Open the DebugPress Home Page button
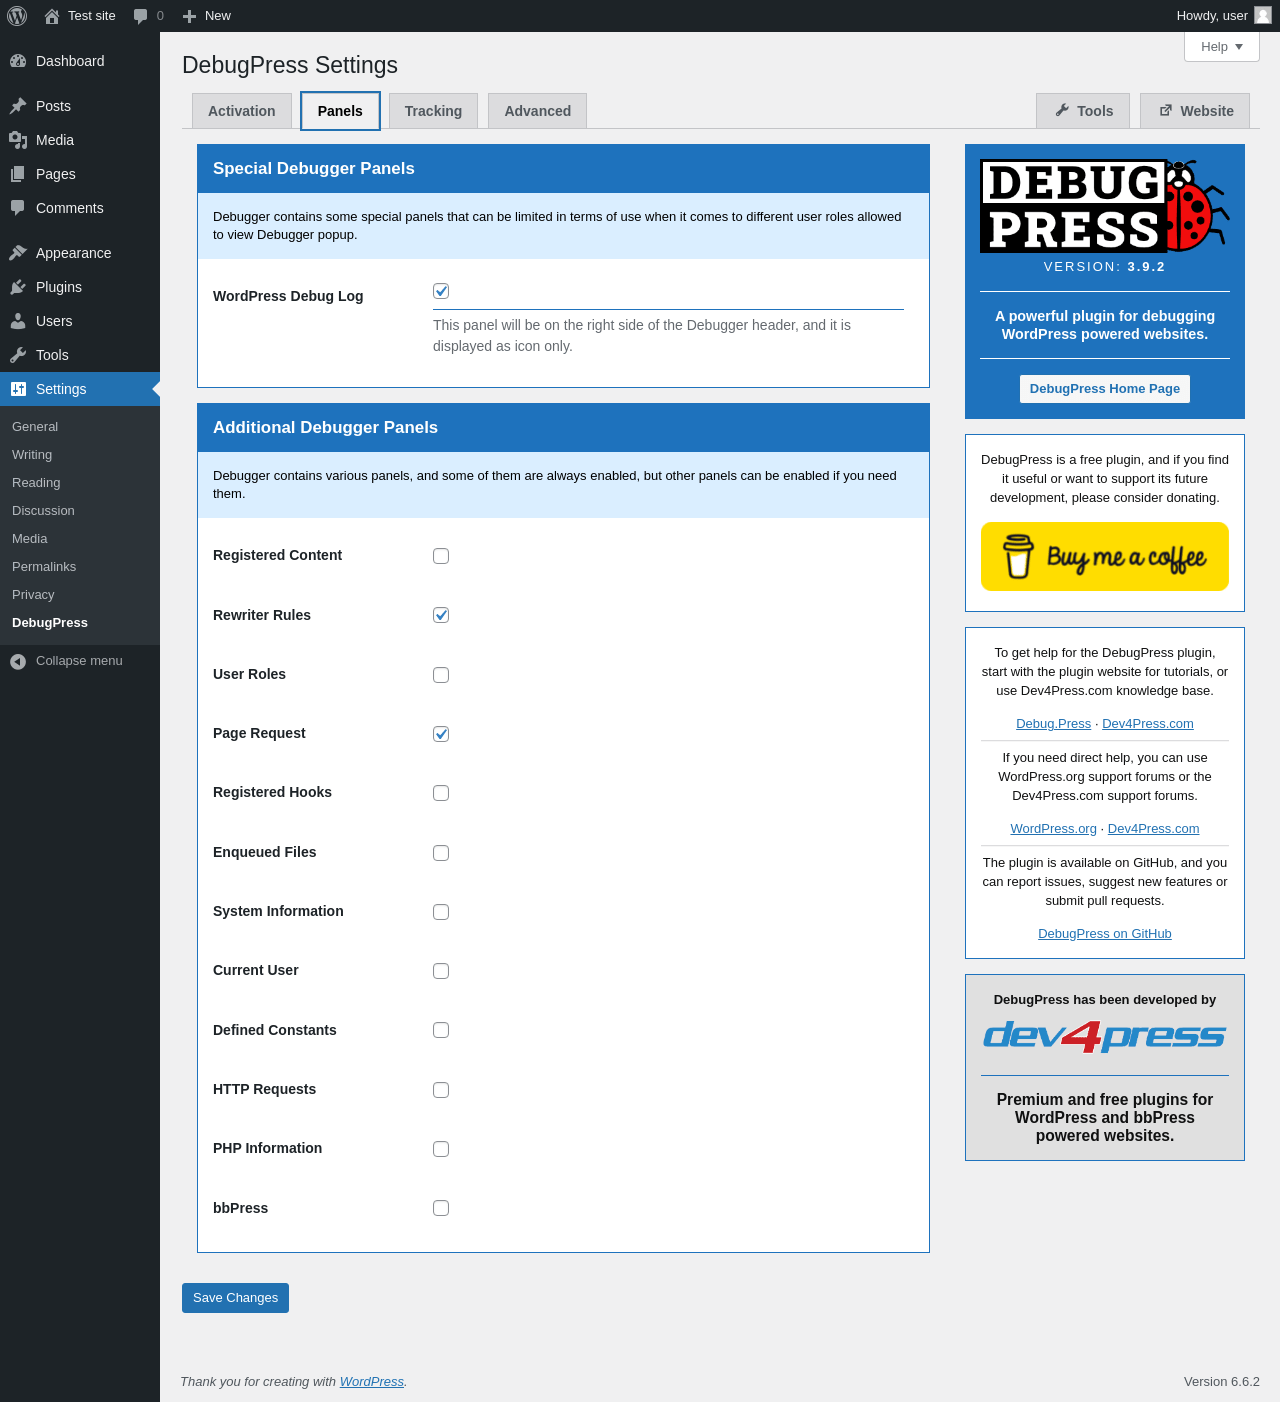1280x1402 pixels. [x=1105, y=389]
